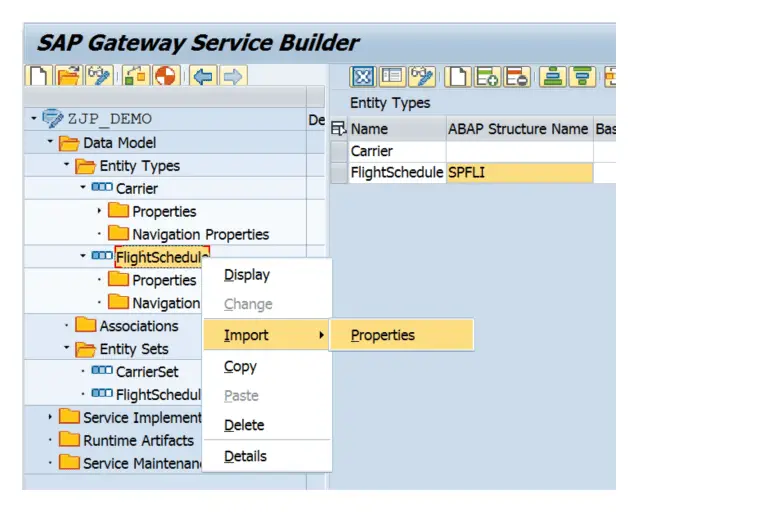768x512 pixels.
Task: Open the Associations tree node
Action: pos(138,326)
